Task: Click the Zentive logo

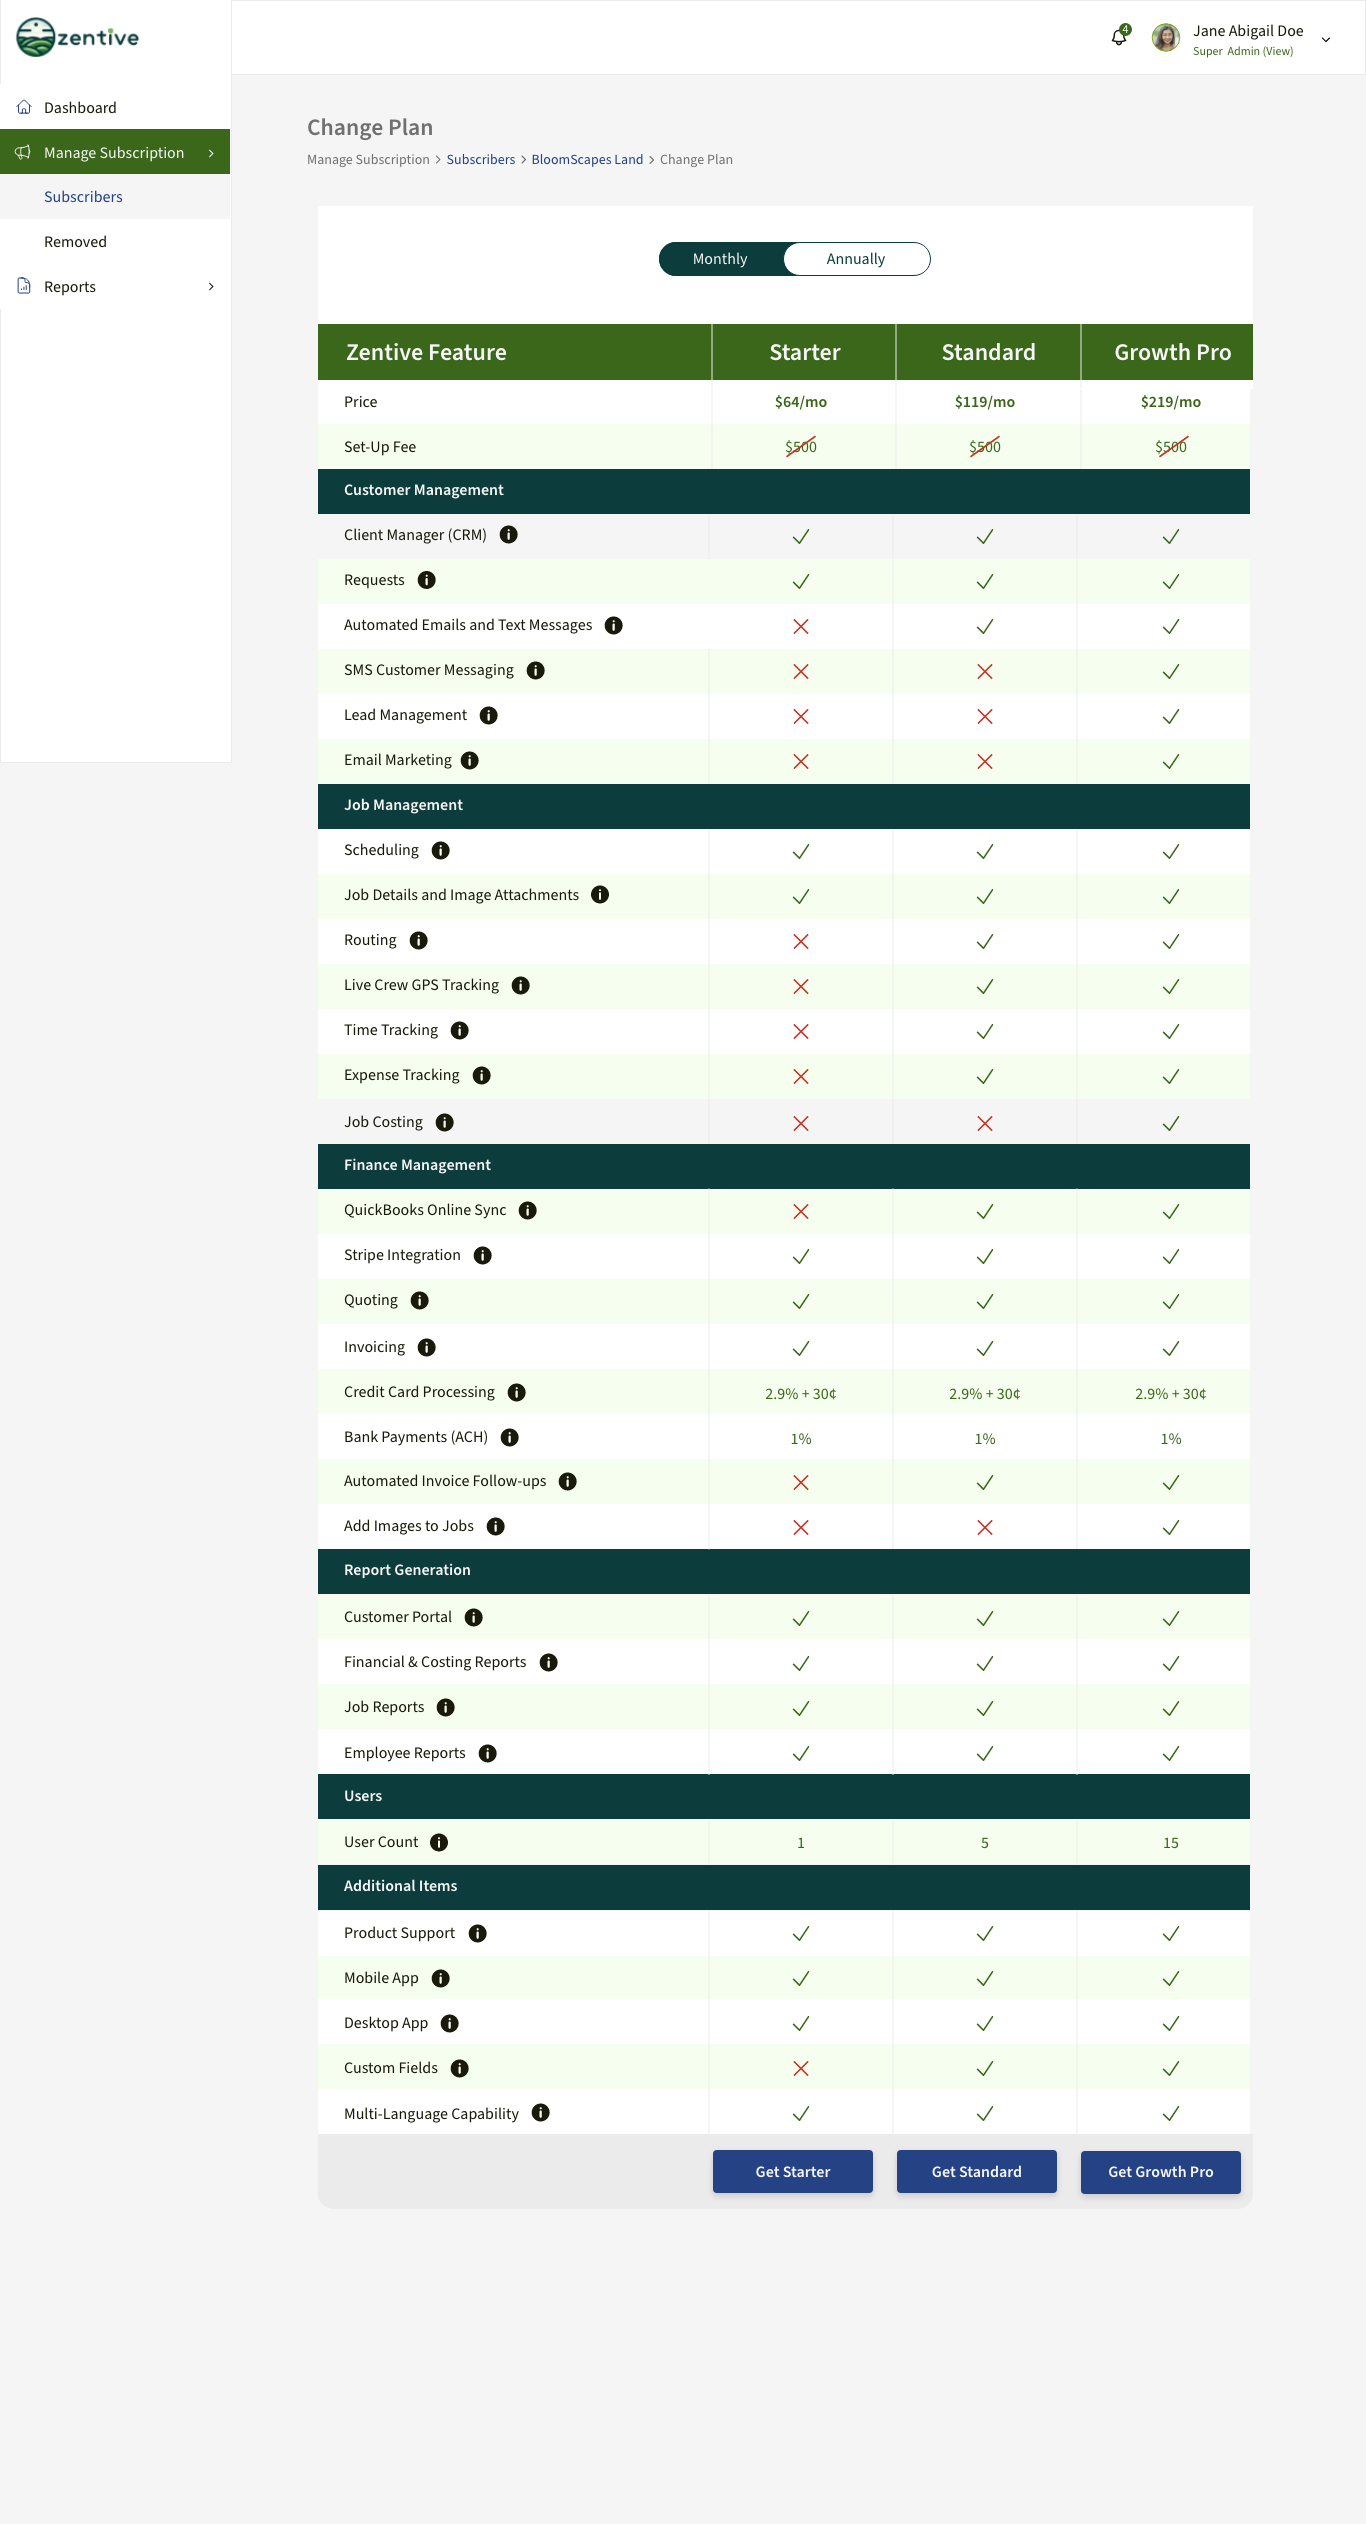Action: [x=78, y=38]
